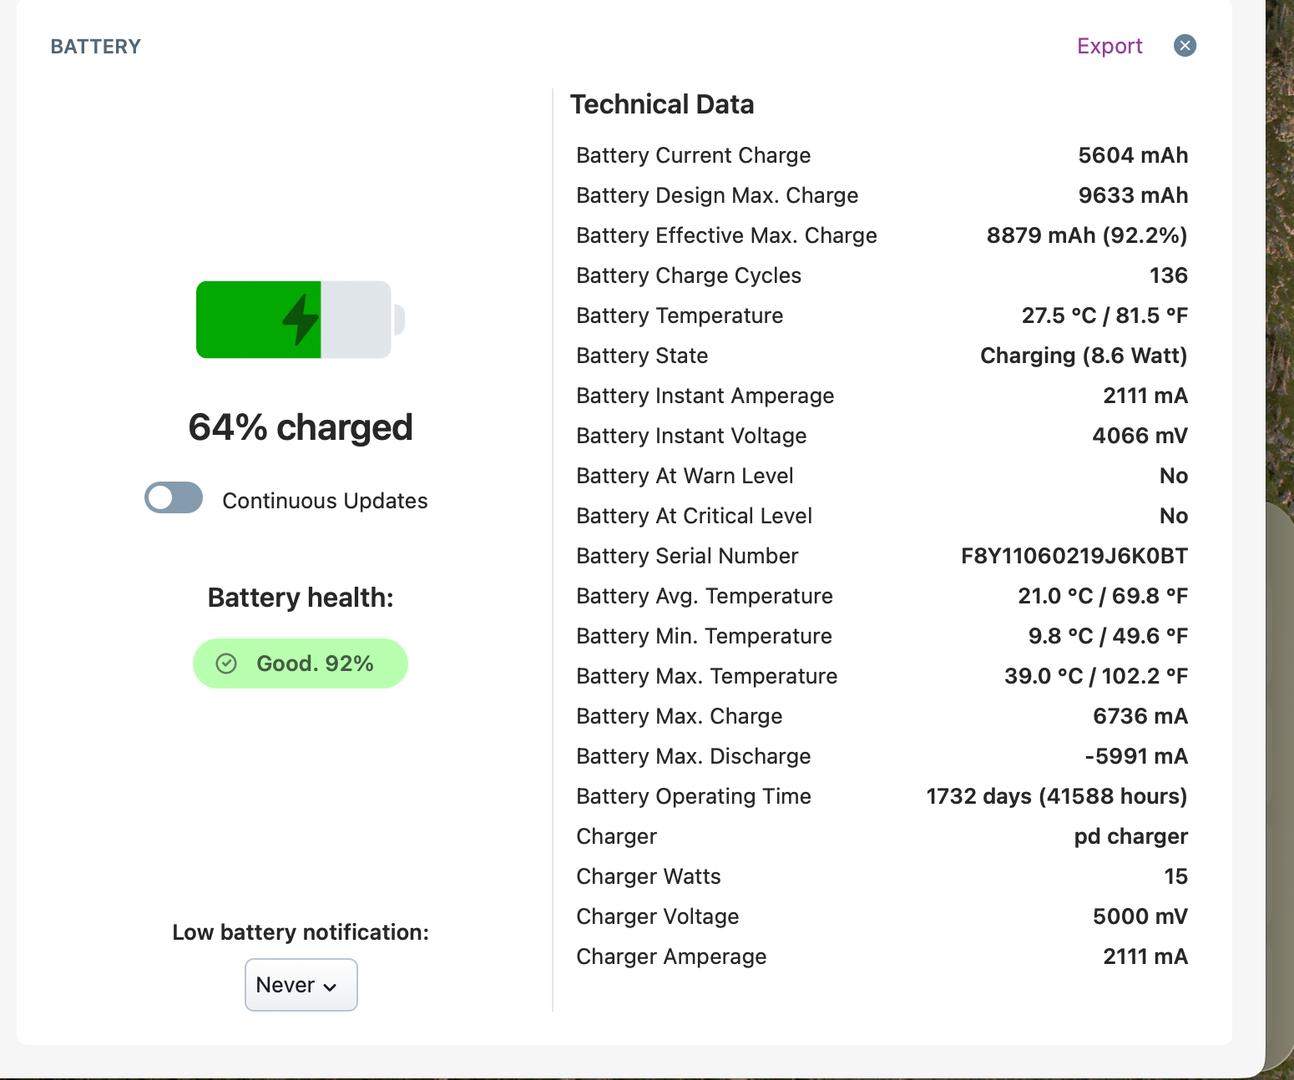Click the checkmark icon in the health badge
Screen dimensions: 1294x1080
tap(227, 664)
